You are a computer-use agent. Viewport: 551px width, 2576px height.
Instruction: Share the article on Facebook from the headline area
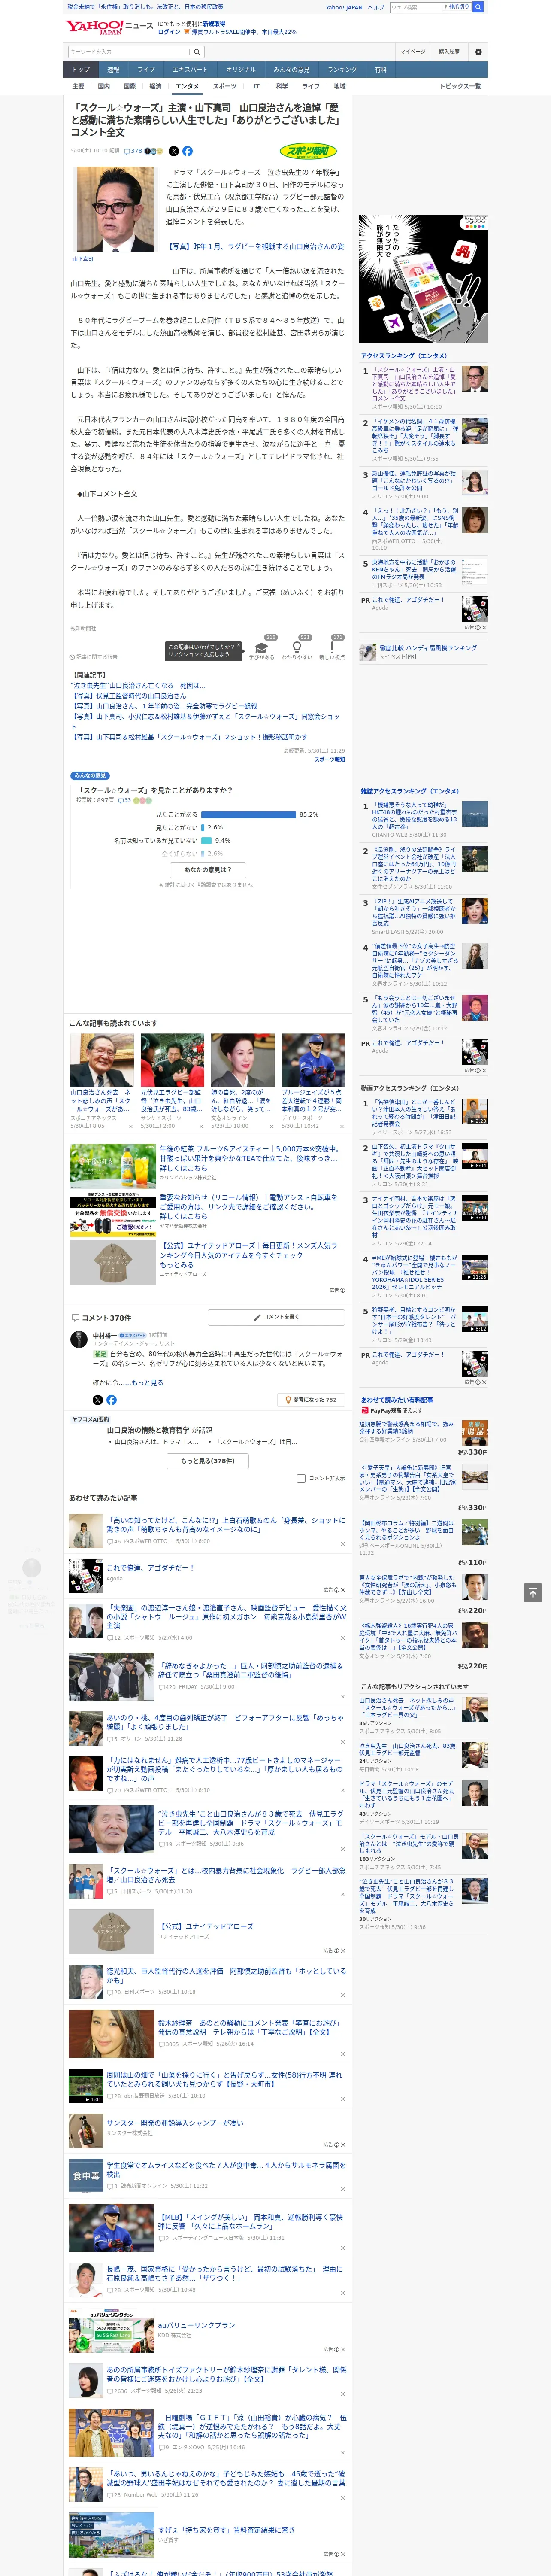(x=187, y=151)
